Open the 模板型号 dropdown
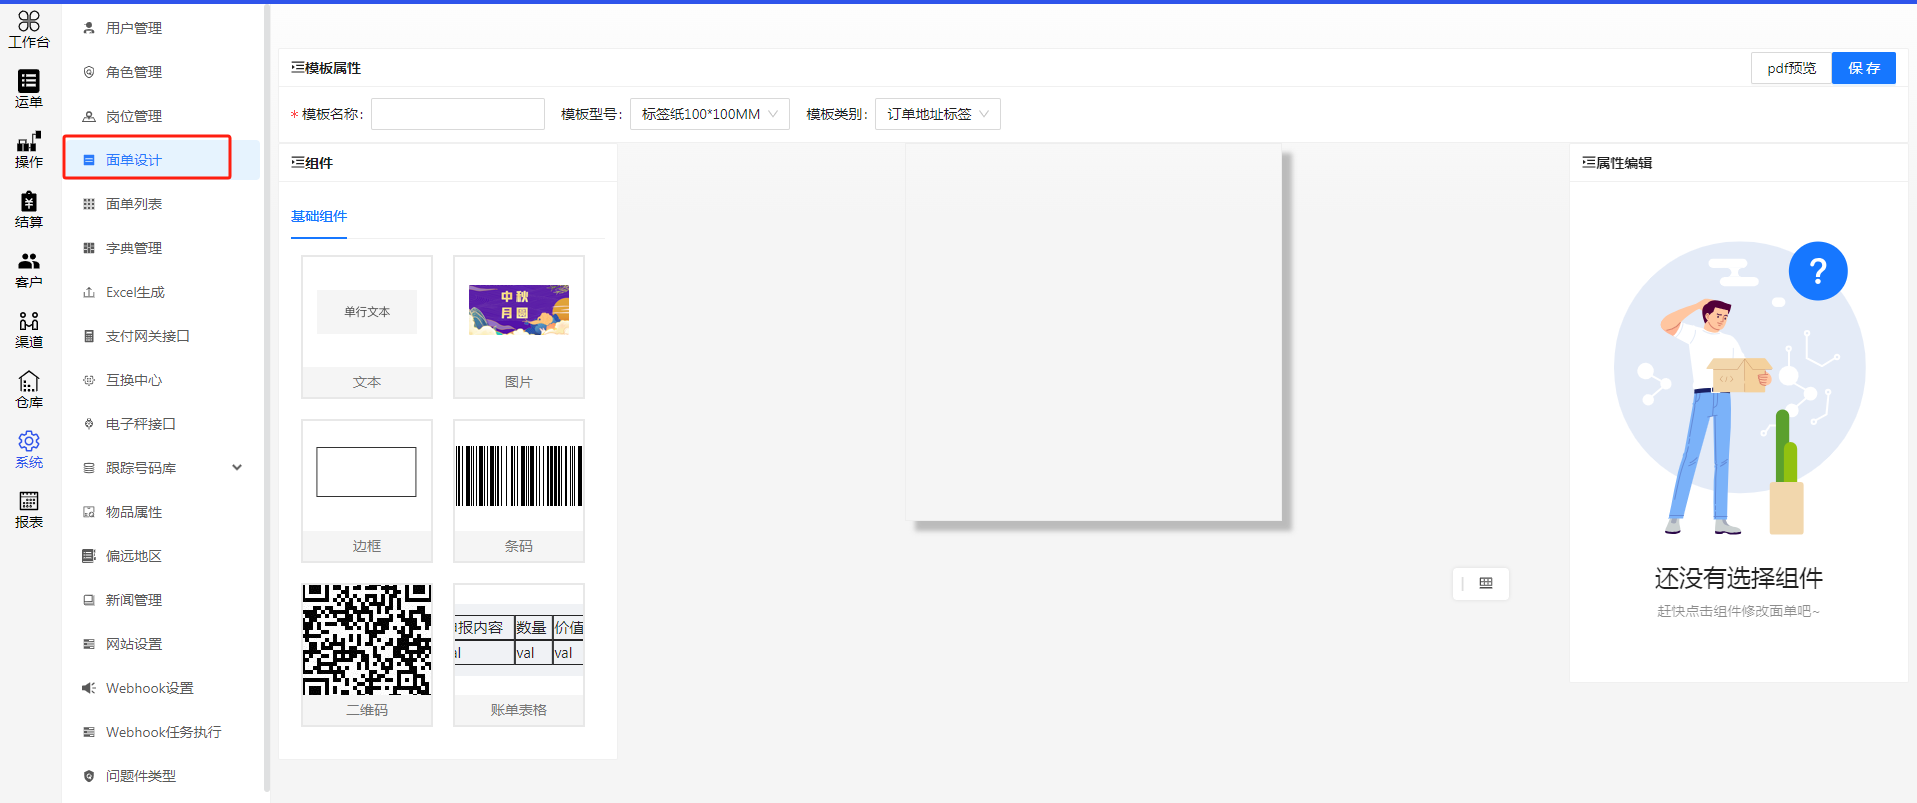The image size is (1917, 803). 709,114
